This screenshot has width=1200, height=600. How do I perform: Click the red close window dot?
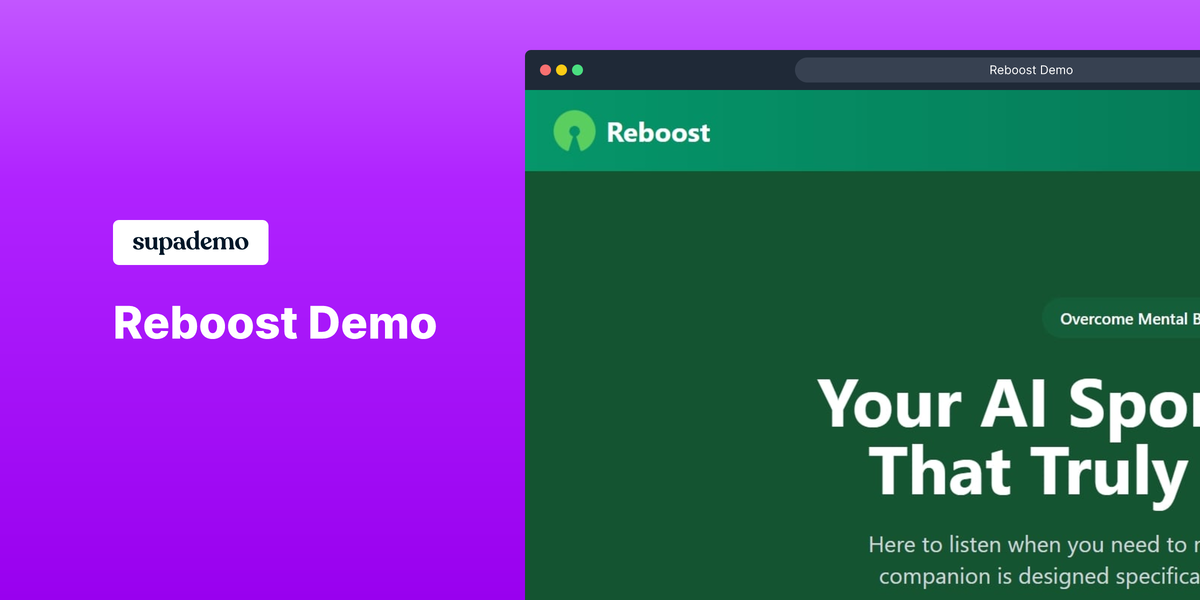(x=545, y=70)
